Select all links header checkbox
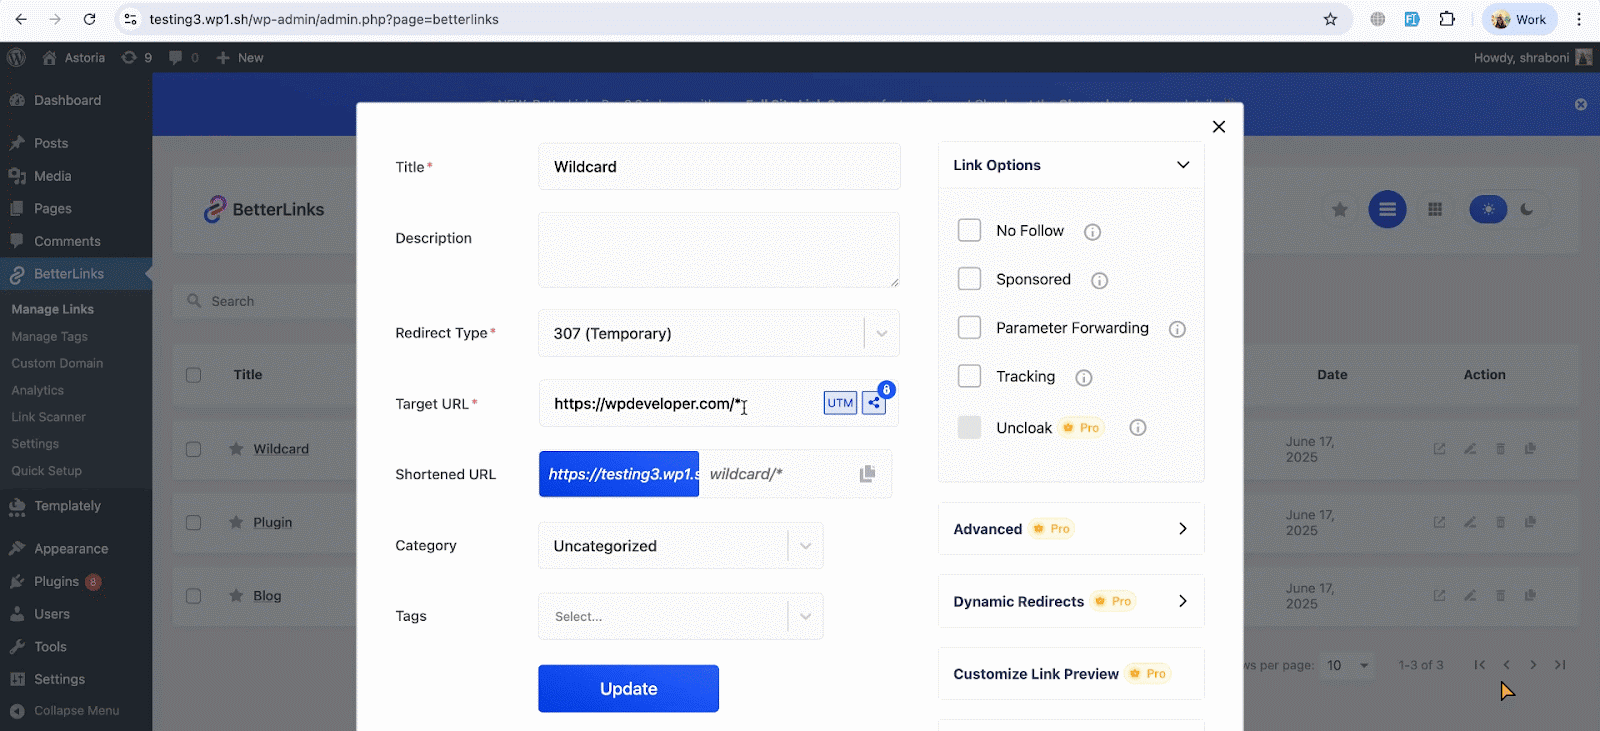The height and width of the screenshot is (731, 1600). point(193,375)
